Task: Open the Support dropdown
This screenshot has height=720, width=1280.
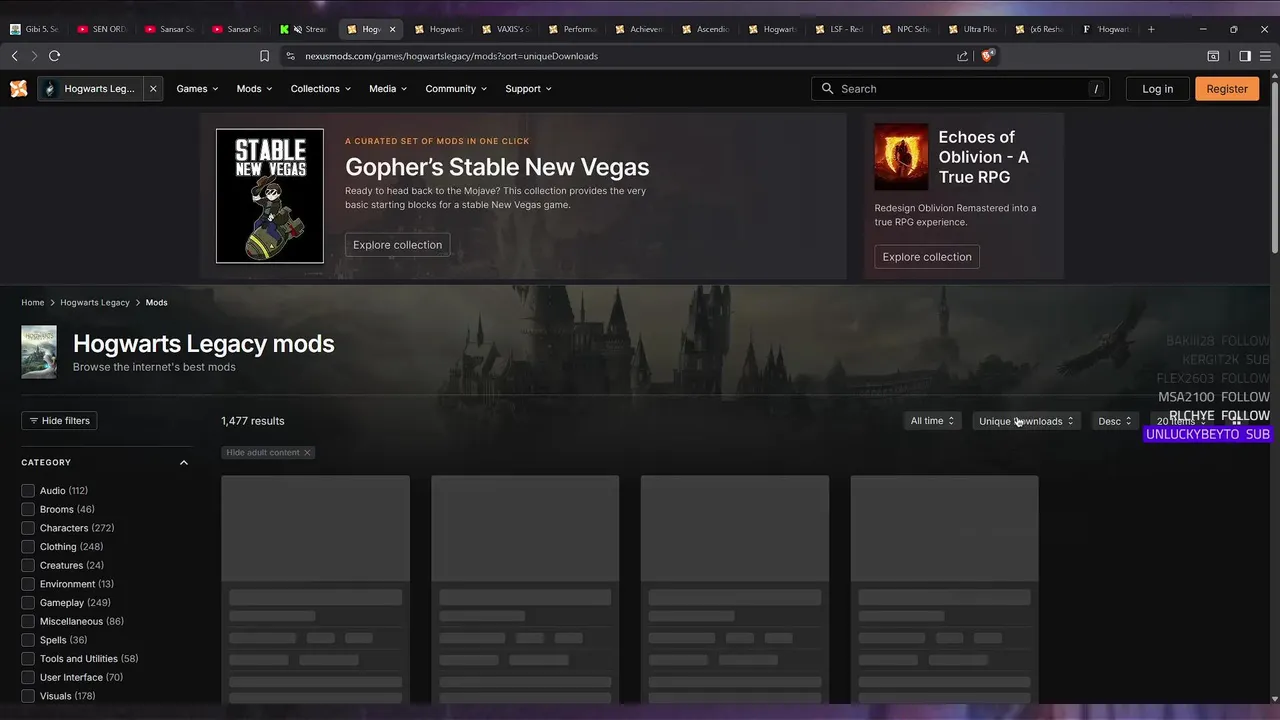Action: point(528,89)
